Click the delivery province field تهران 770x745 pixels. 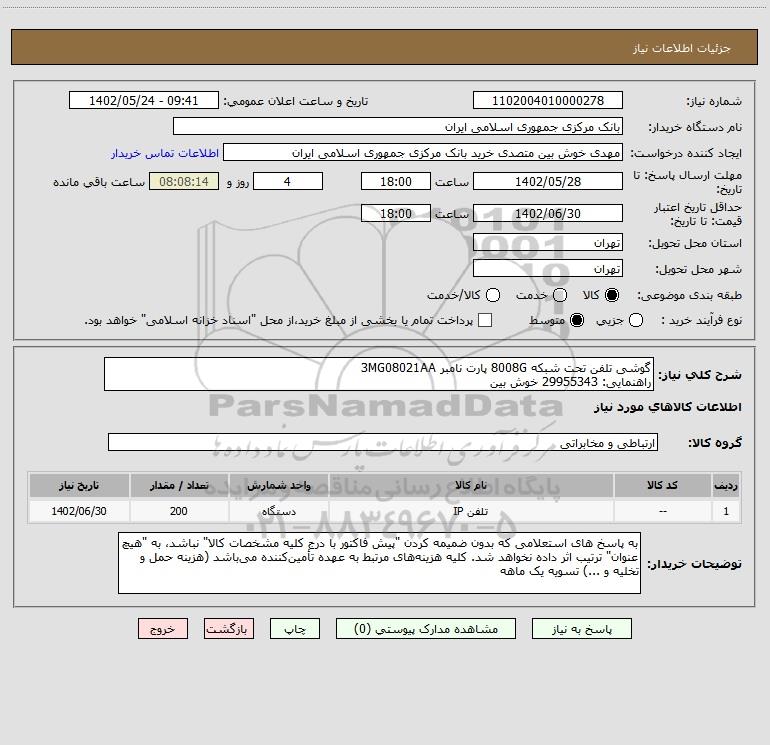[548, 243]
